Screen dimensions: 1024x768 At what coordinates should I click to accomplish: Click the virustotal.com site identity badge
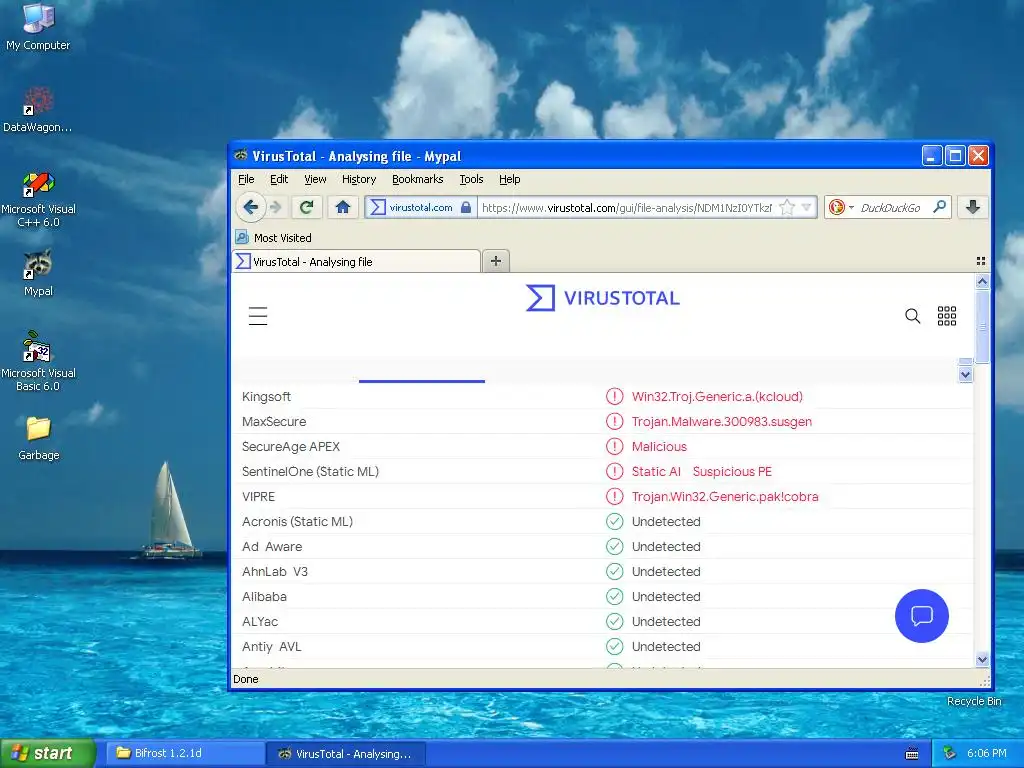click(421, 208)
